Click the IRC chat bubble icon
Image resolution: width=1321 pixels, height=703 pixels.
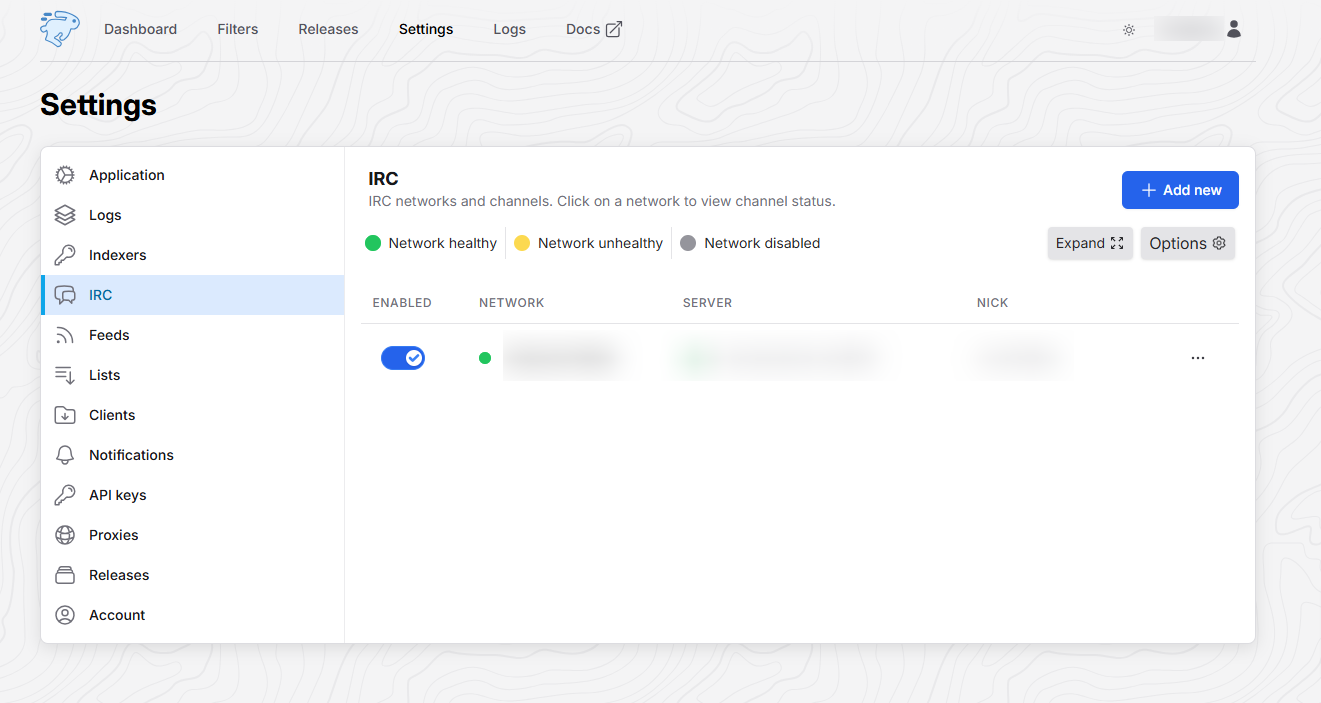65,295
